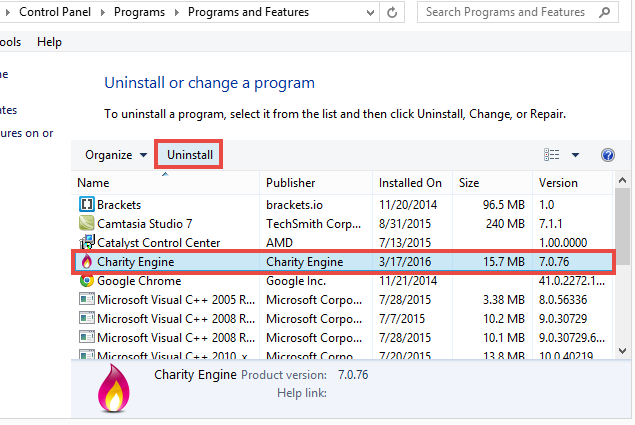Open address bar history dropdown
Screen dimensions: 635x425
[370, 13]
